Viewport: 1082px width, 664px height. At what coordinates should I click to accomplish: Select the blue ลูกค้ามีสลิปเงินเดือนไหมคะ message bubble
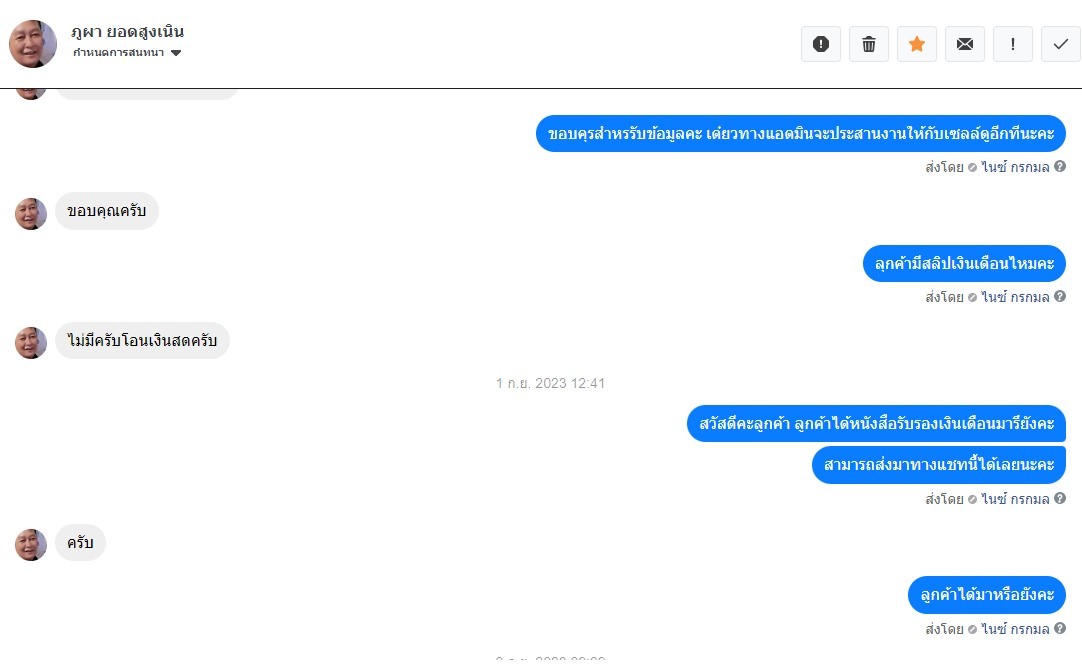(x=964, y=263)
